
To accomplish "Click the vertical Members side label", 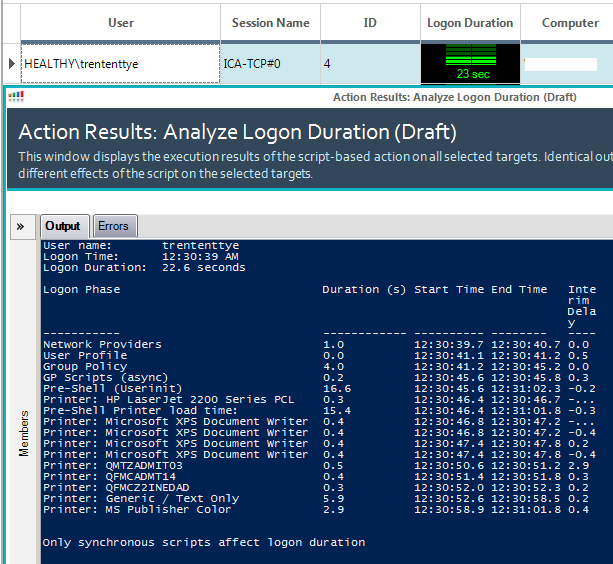I will 23,432.
